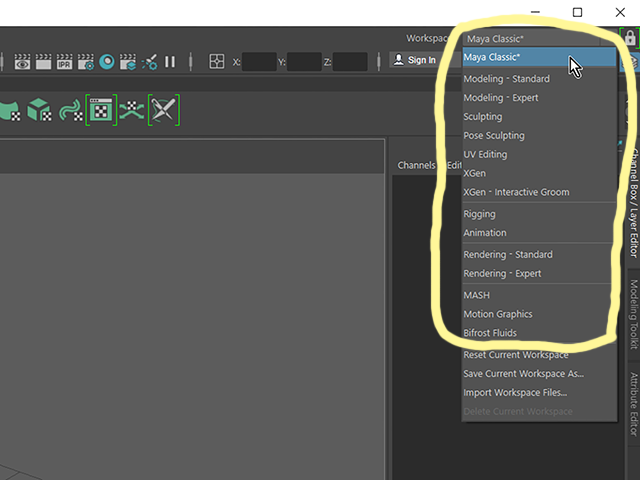
Task: Maximize the Maya window
Action: click(x=577, y=12)
